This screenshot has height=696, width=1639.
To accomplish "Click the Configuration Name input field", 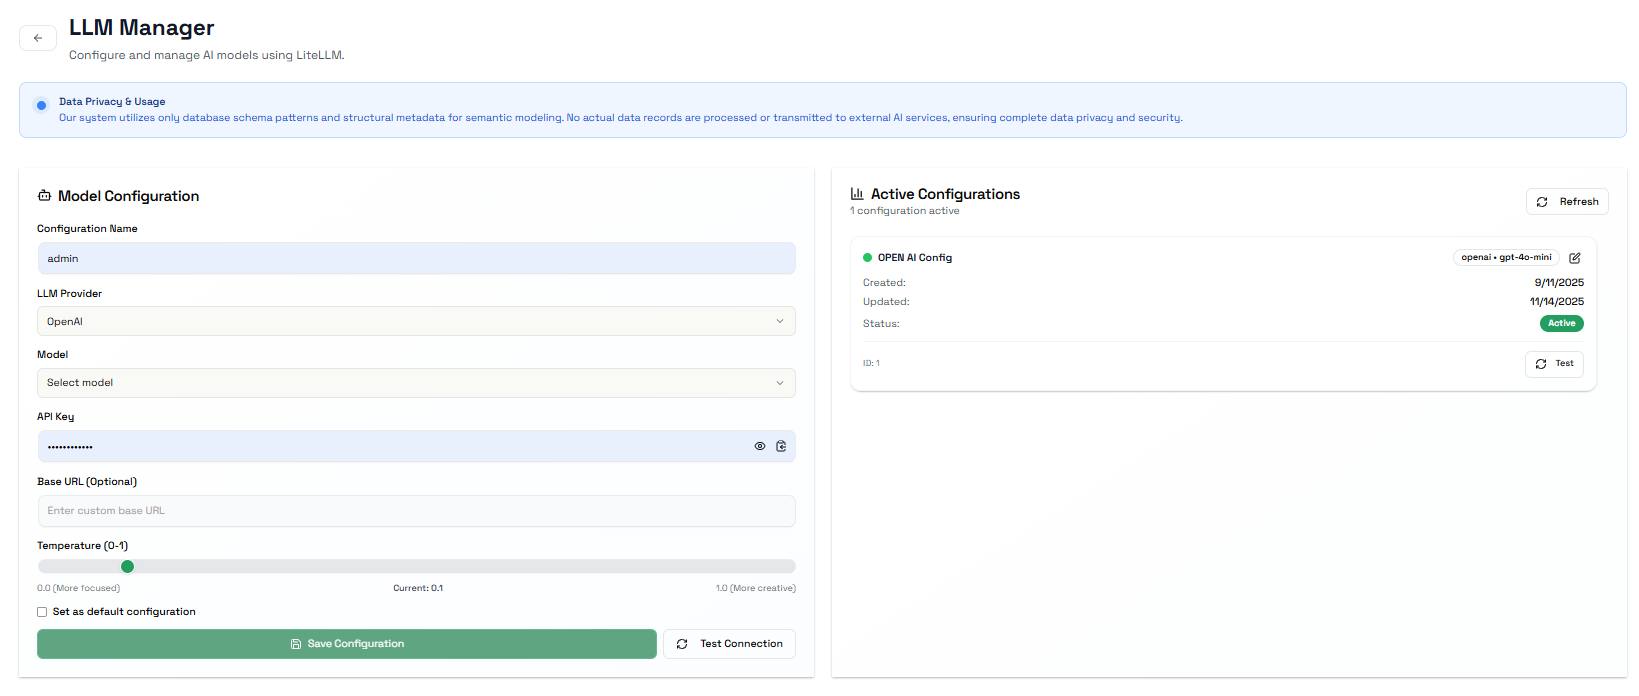I will pyautogui.click(x=416, y=258).
